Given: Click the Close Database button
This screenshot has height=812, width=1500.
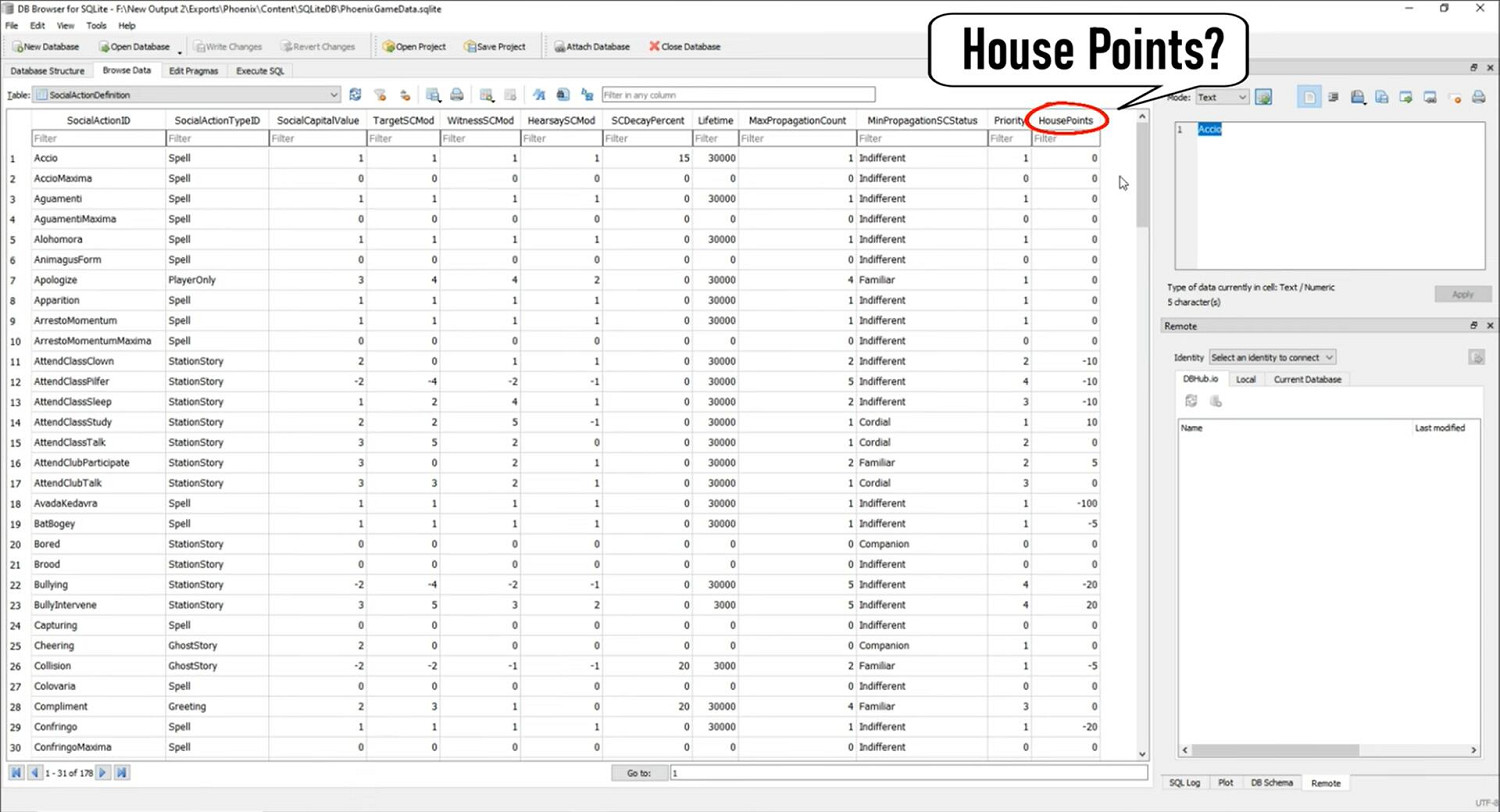Looking at the screenshot, I should pos(684,46).
